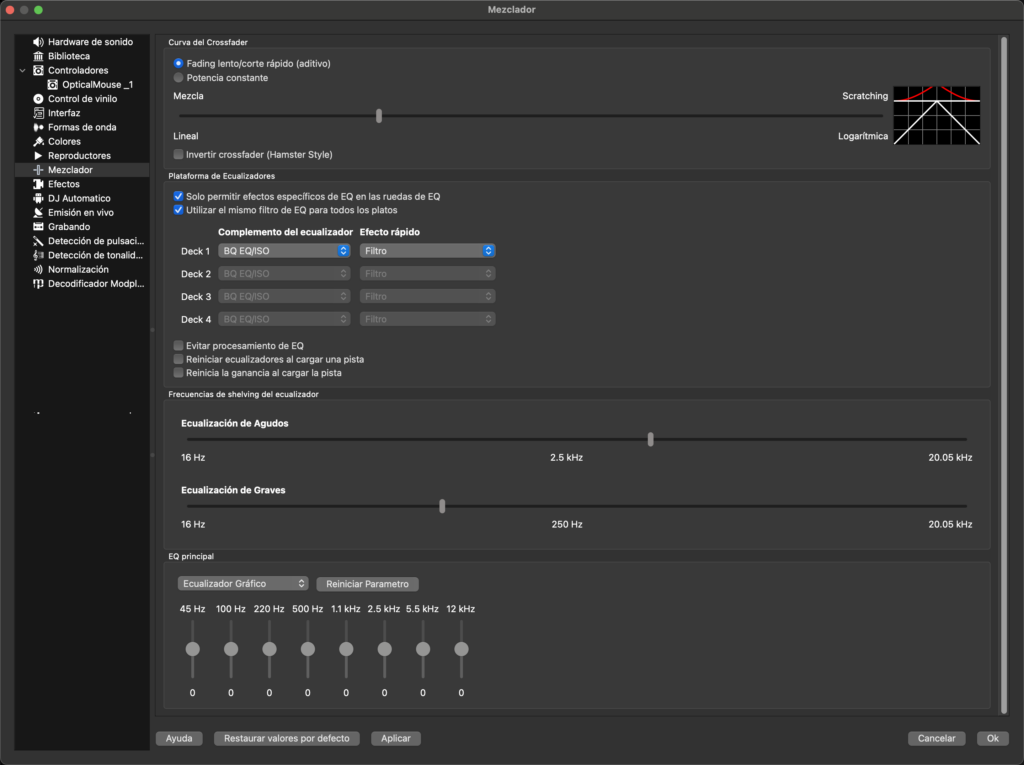Select Potencia constante radio option

pos(178,78)
